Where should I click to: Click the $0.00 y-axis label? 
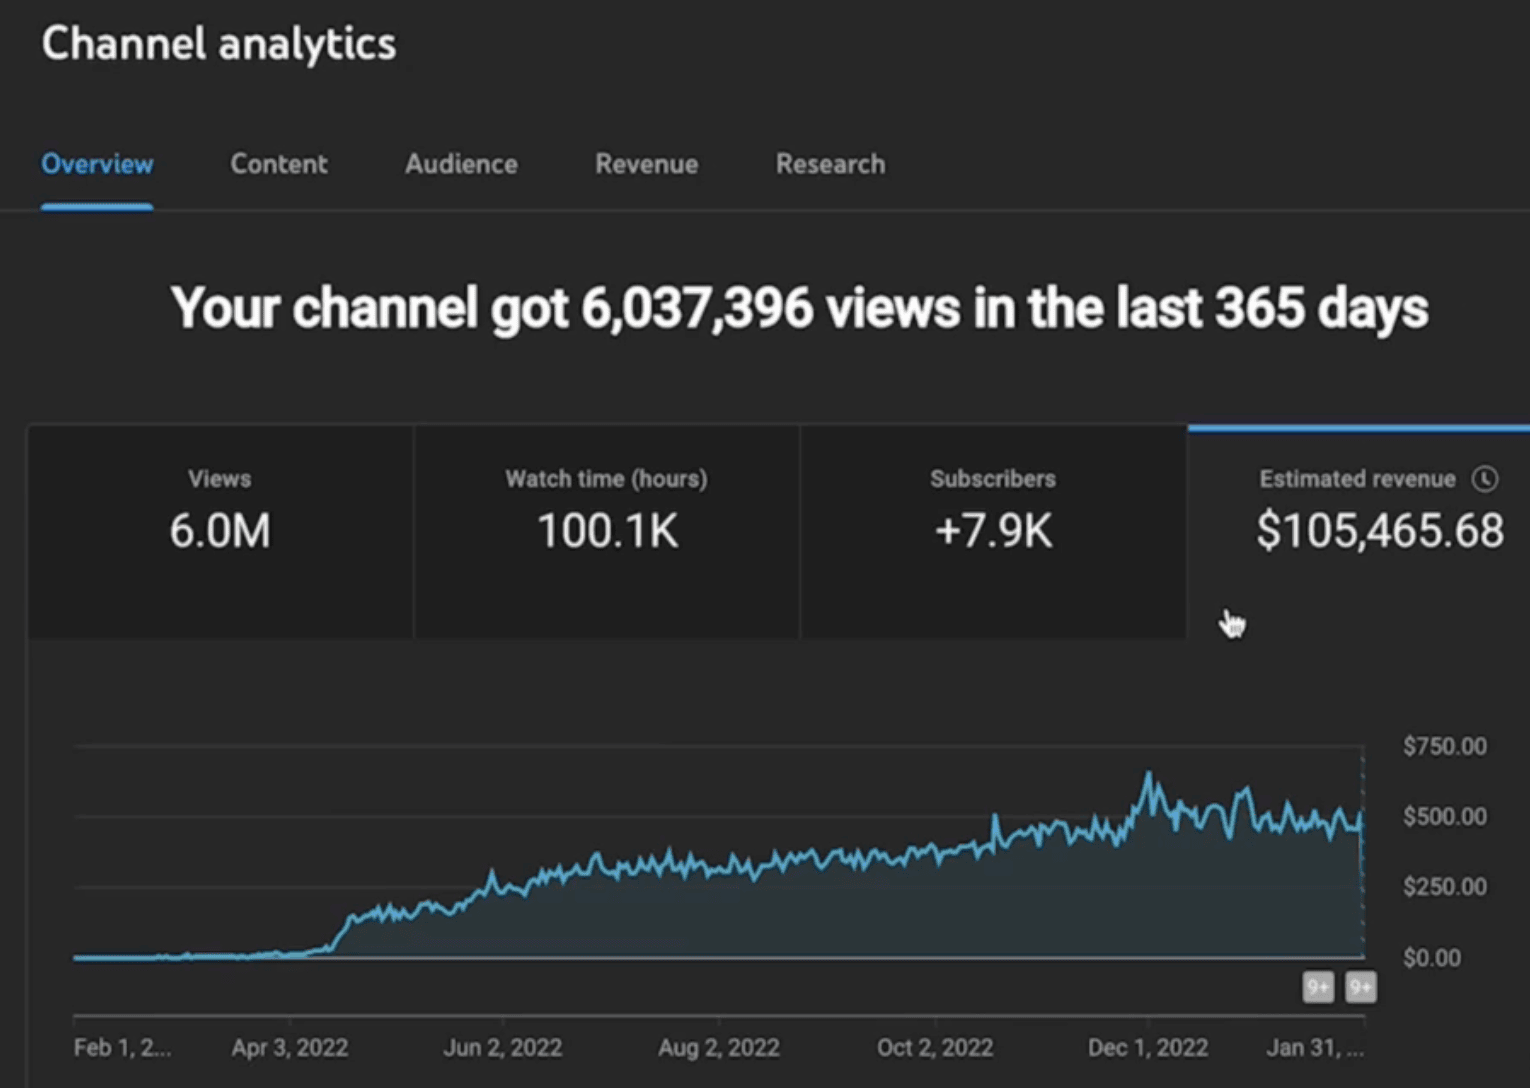click(x=1431, y=958)
